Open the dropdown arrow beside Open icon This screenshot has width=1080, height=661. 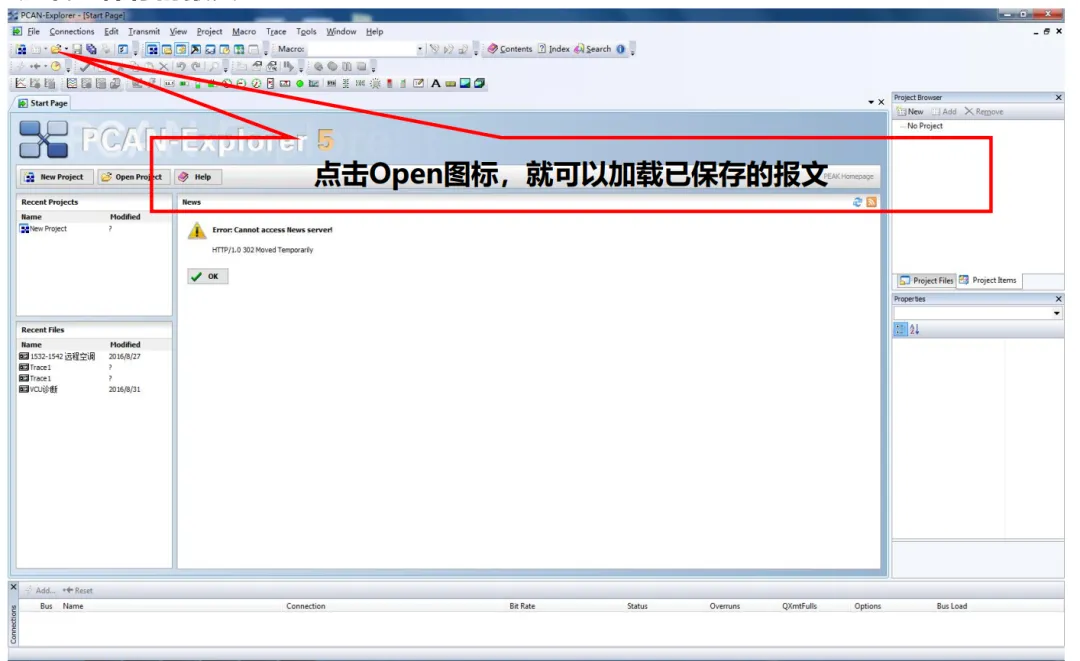pos(66,49)
